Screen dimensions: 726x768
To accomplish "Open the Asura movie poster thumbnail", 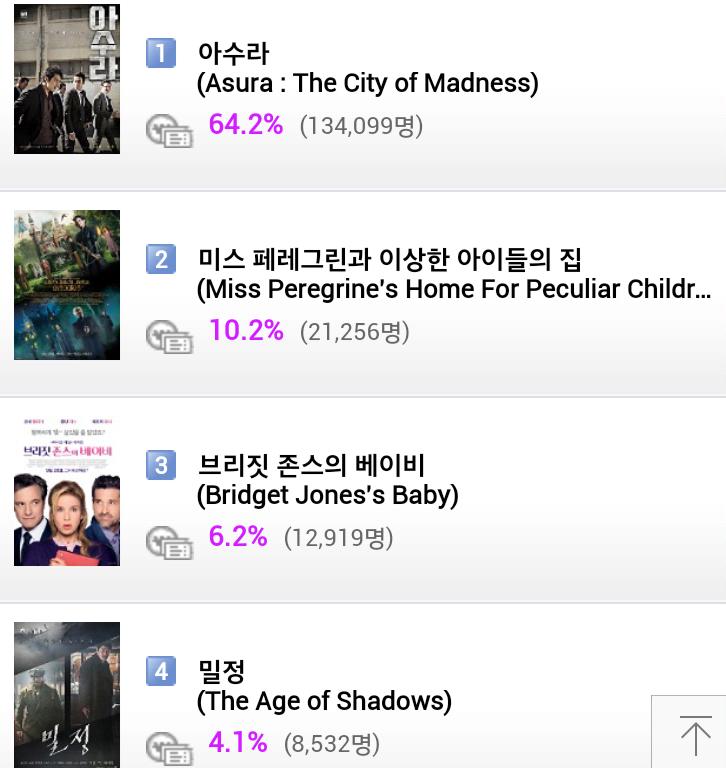I will point(67,79).
